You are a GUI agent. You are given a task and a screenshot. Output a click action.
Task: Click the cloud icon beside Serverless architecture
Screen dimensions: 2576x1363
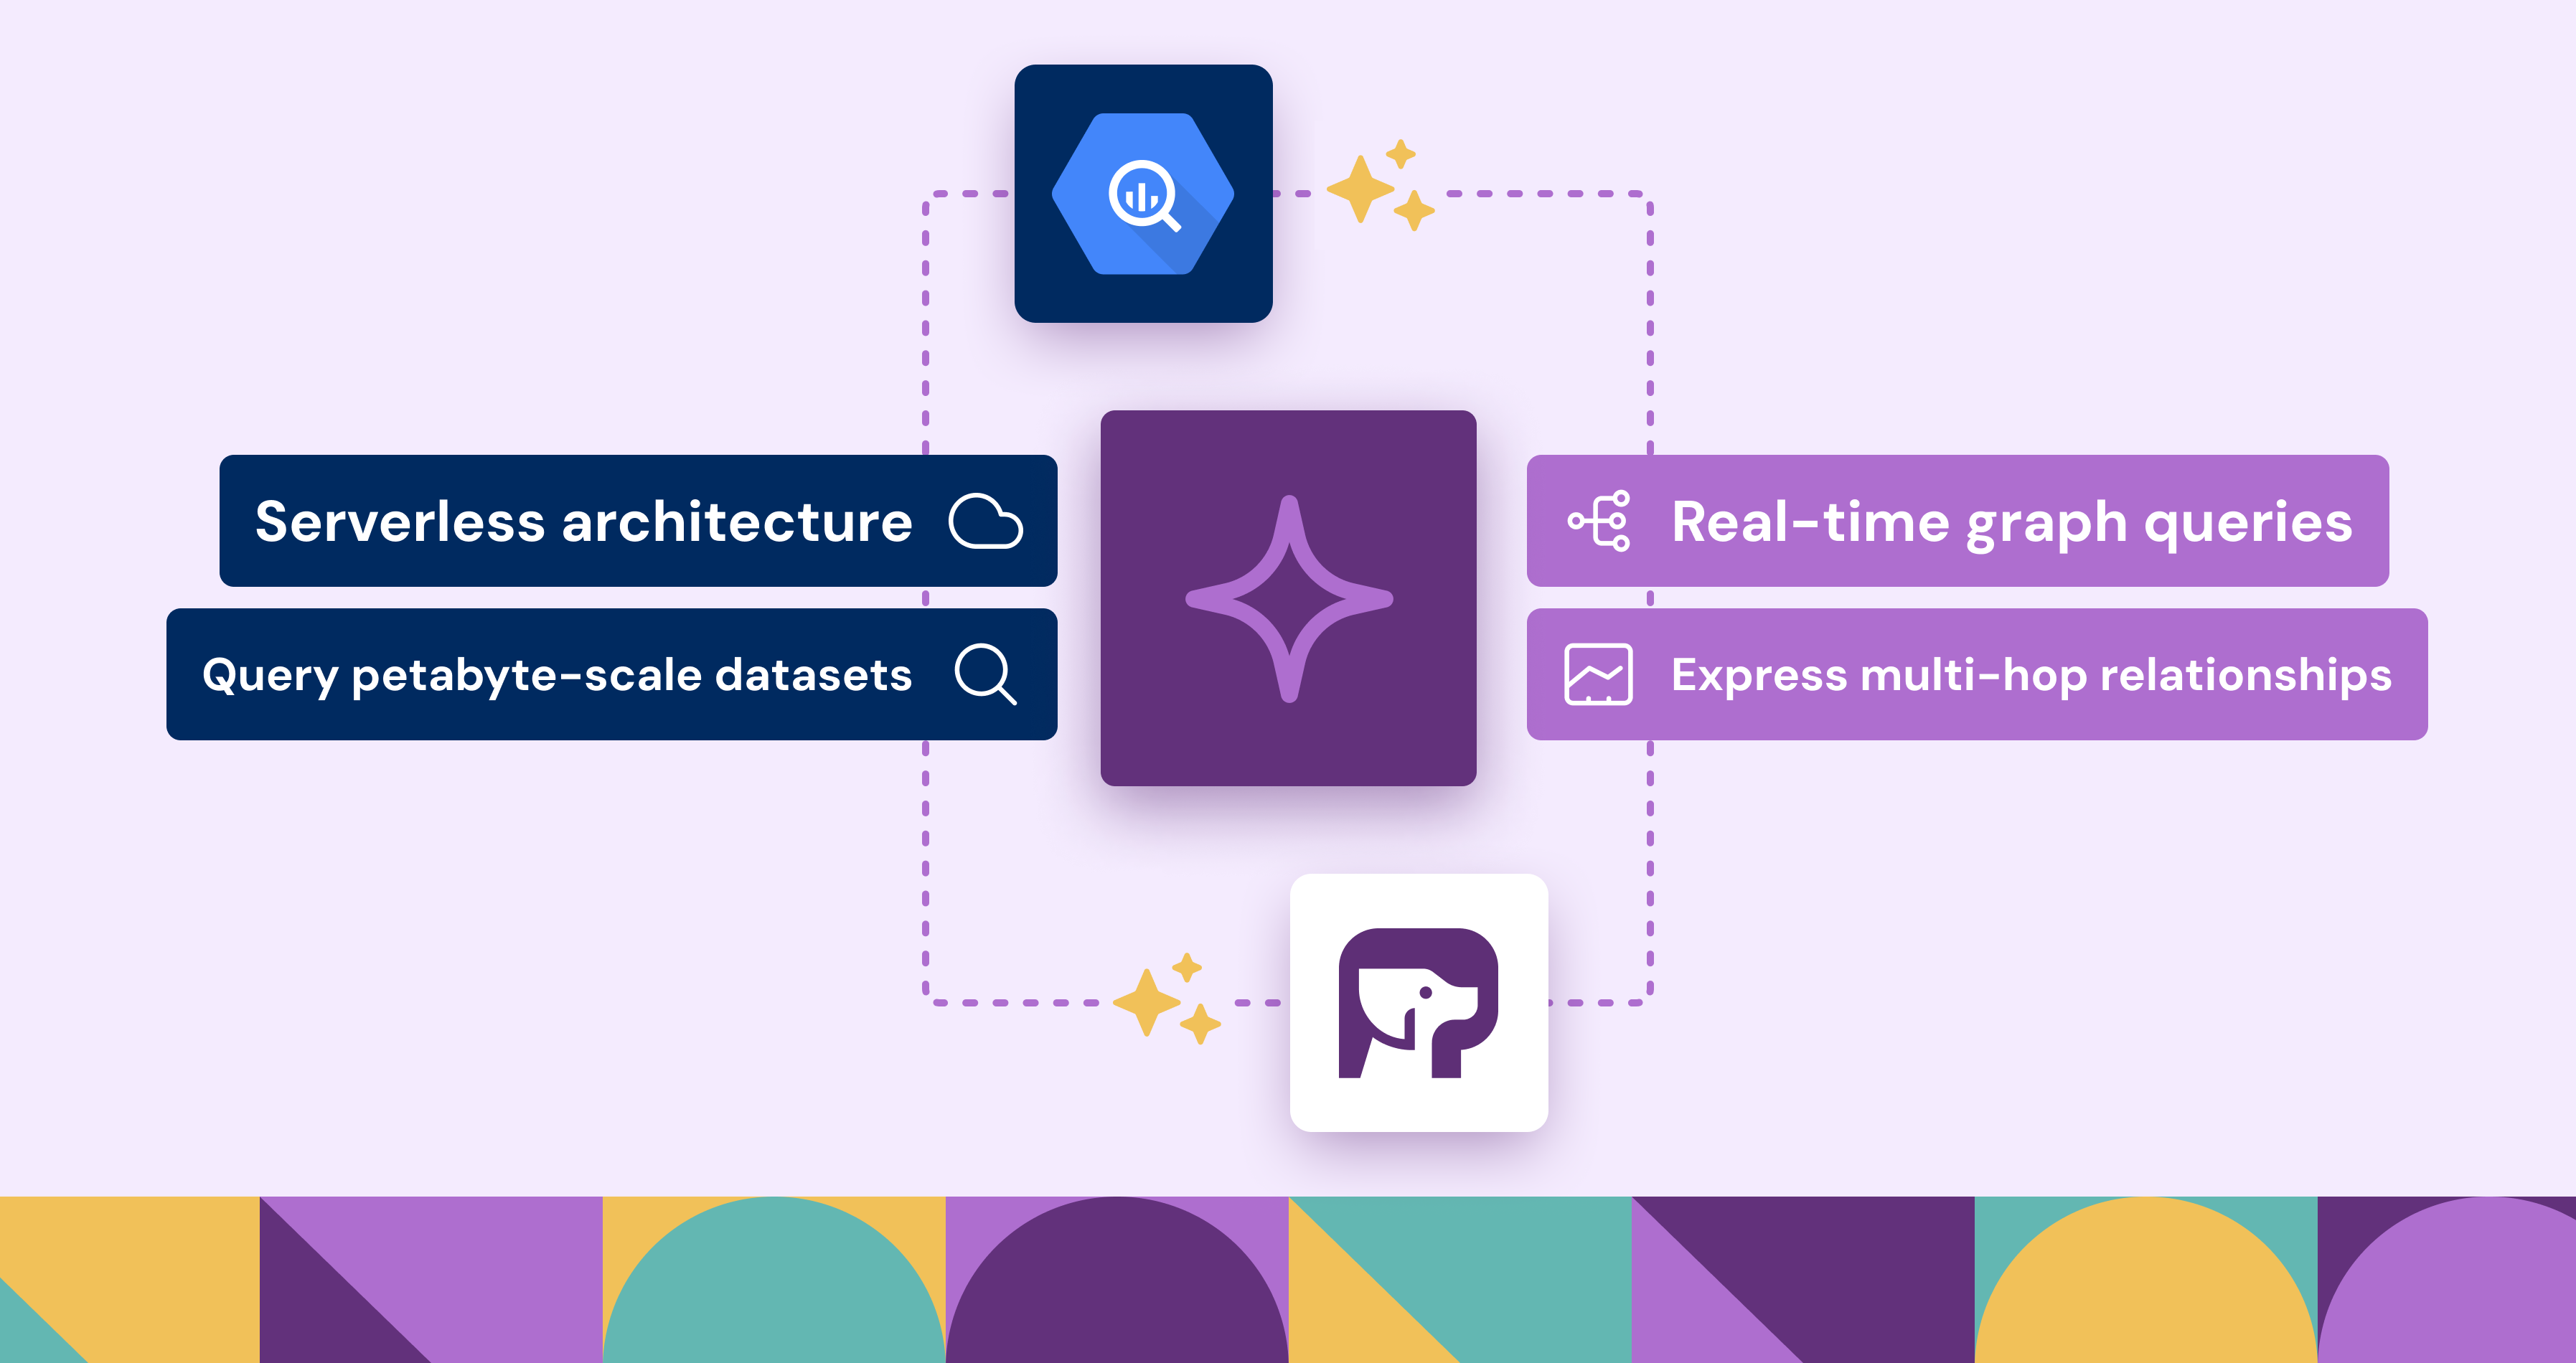[x=985, y=521]
